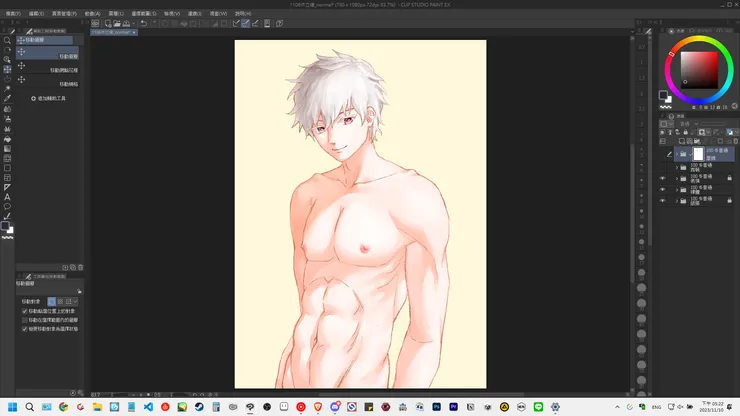
Task: Expand the fourth layer folder
Action: tap(677, 189)
